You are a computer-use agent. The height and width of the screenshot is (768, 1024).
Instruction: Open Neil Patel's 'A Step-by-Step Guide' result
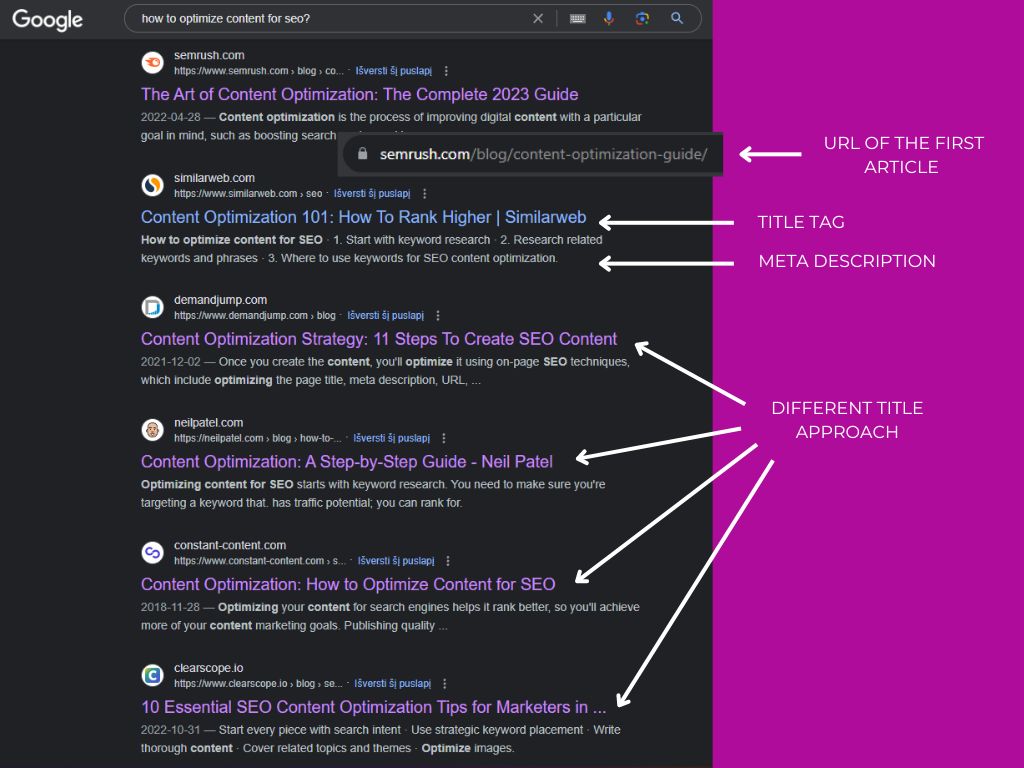[347, 462]
